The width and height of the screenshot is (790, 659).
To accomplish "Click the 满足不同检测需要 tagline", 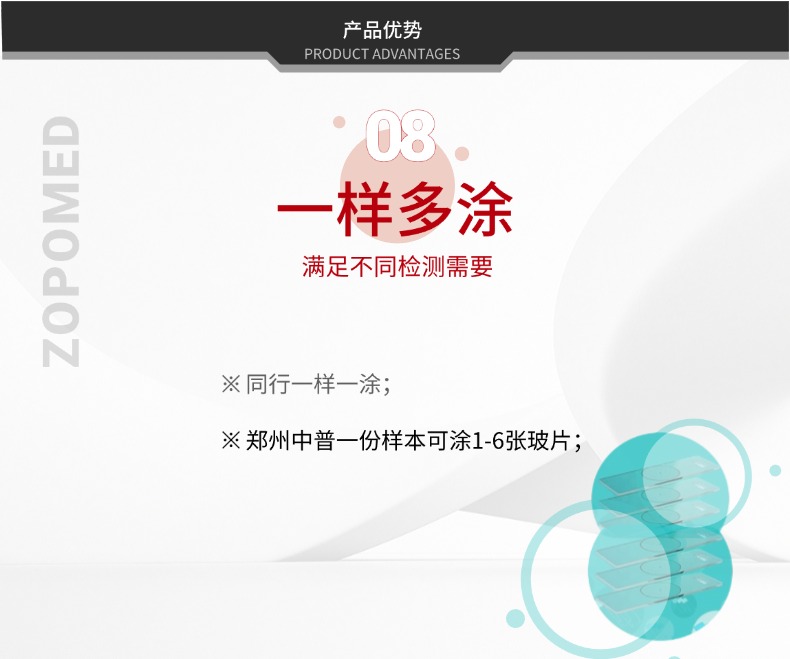I will pyautogui.click(x=397, y=267).
